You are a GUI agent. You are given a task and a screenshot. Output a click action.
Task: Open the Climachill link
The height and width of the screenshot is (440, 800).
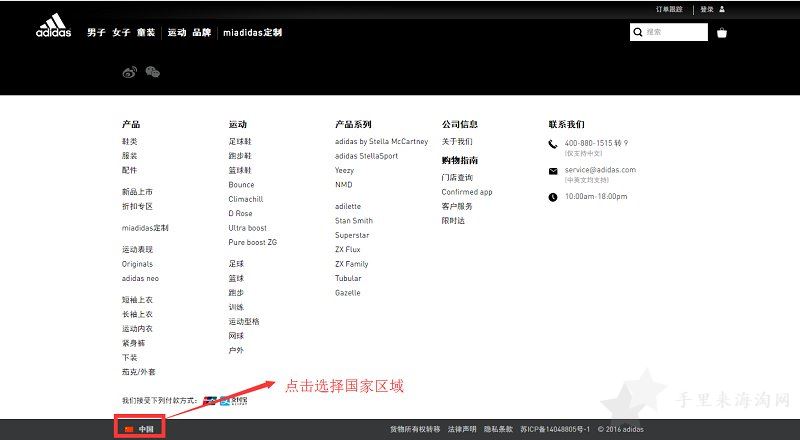pyautogui.click(x=246, y=199)
